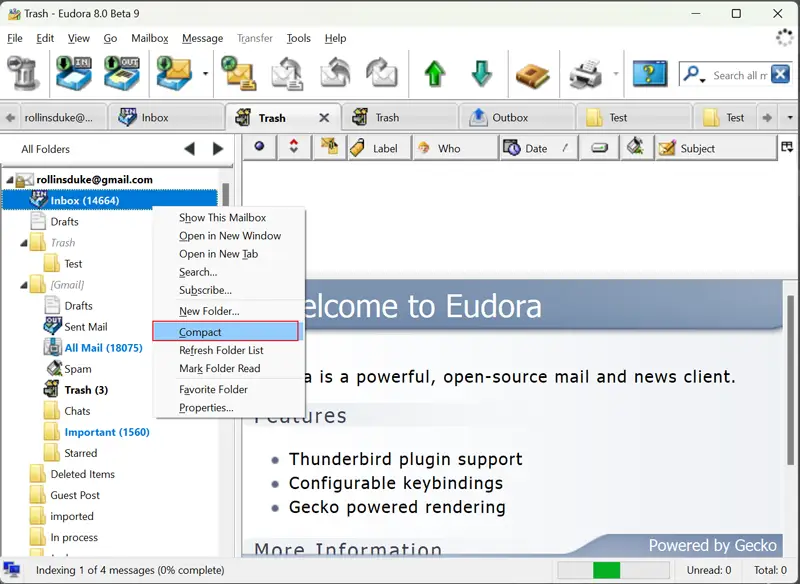Viewport: 800px width, 584px height.
Task: Open the In mailbox toolbar icon
Action: point(74,74)
